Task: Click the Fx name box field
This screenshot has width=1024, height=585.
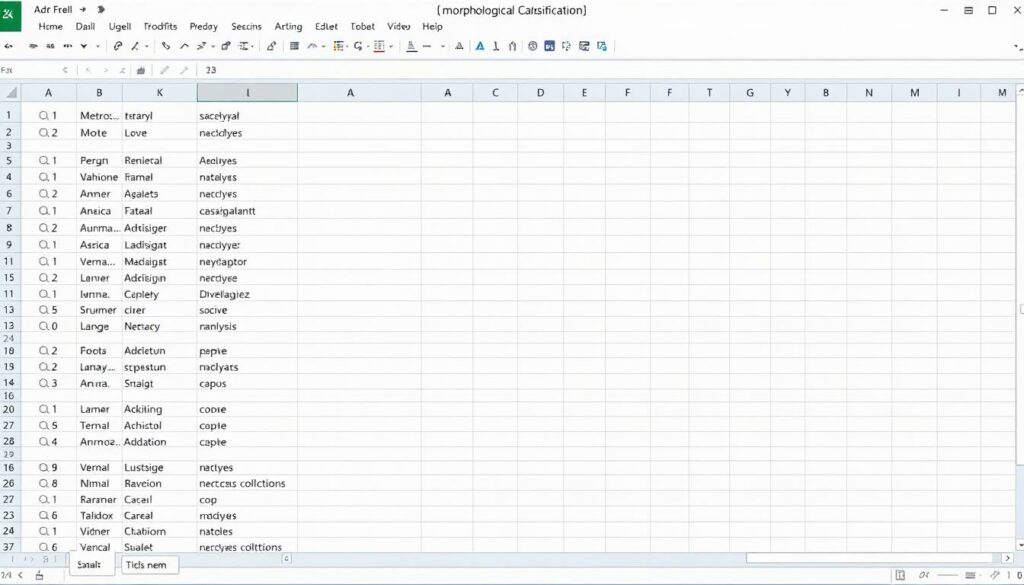Action: pyautogui.click(x=29, y=70)
